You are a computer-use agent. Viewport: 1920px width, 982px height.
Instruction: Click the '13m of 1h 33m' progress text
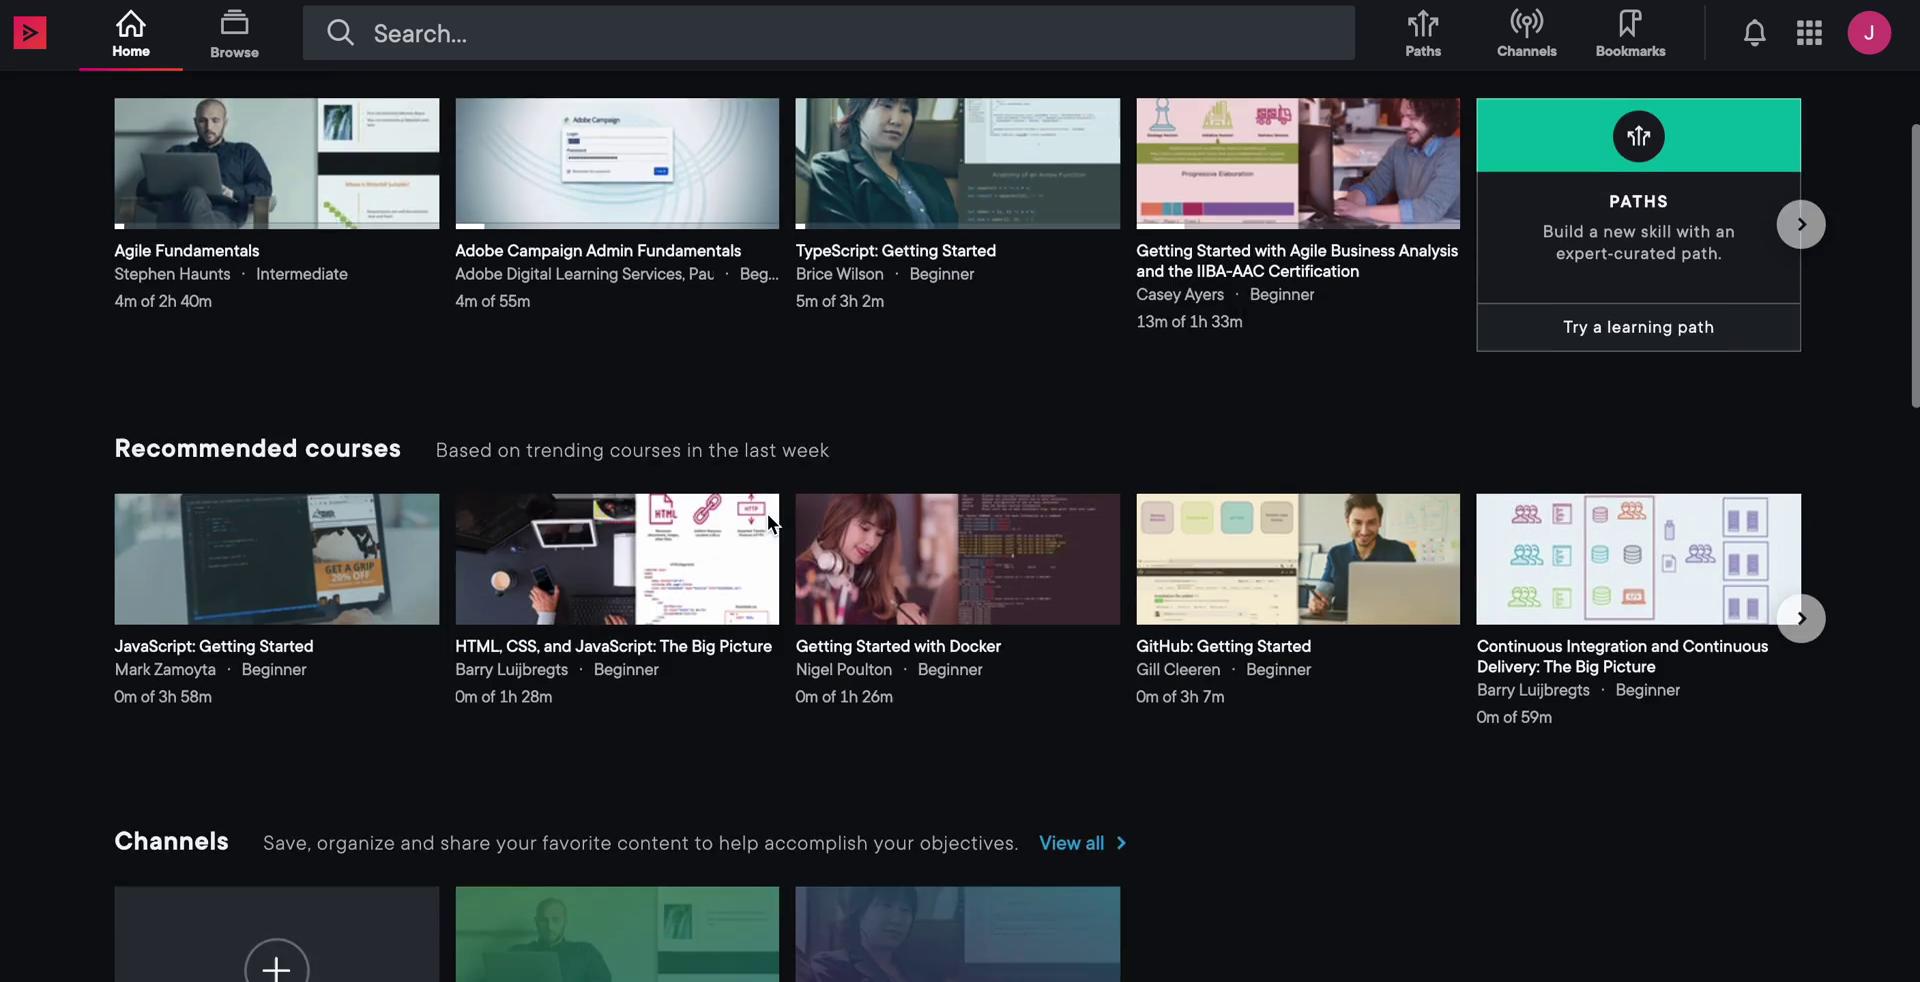click(x=1189, y=322)
